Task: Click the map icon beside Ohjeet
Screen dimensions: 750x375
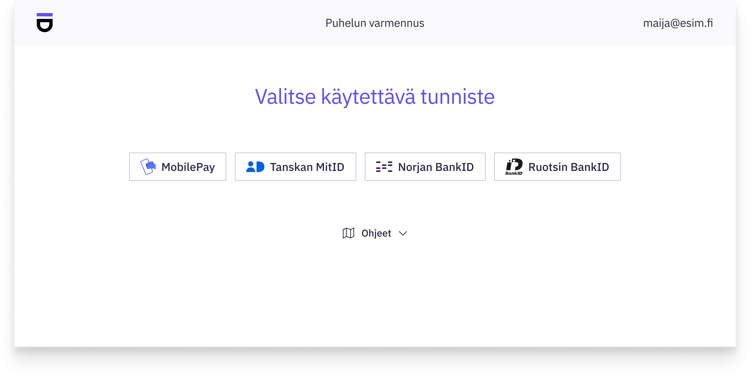Action: coord(348,233)
